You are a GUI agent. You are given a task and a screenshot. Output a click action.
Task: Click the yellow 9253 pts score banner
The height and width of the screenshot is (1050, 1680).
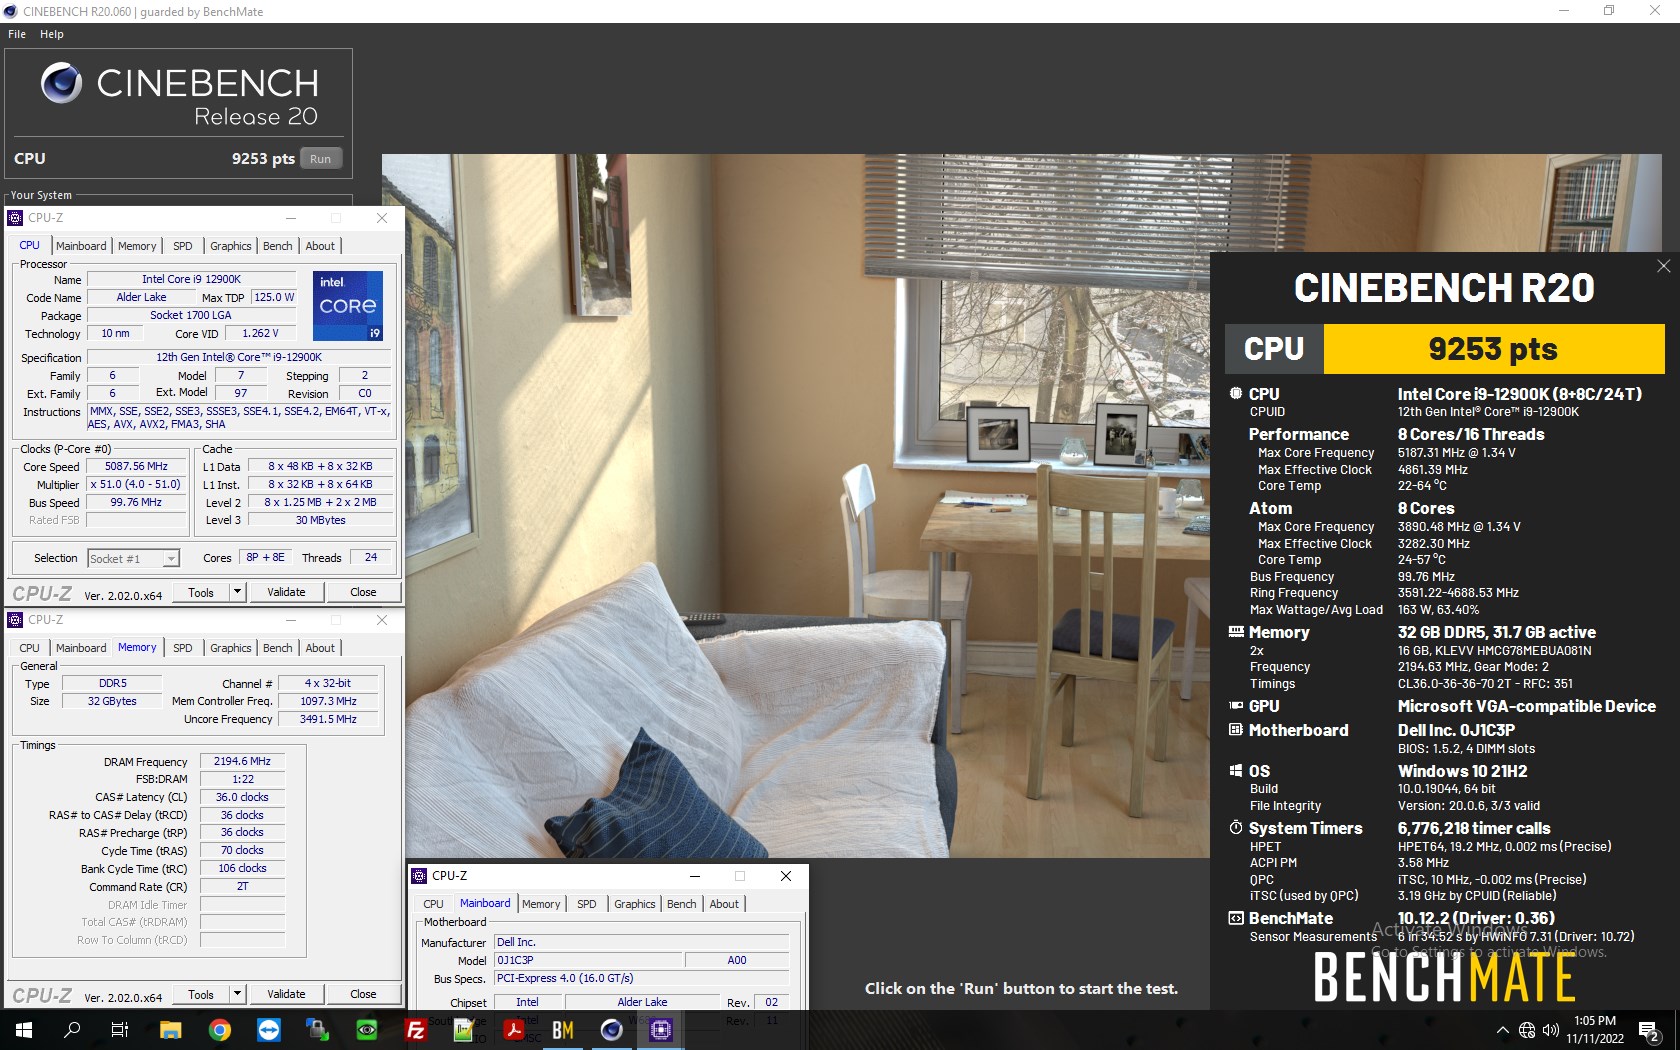[1493, 349]
